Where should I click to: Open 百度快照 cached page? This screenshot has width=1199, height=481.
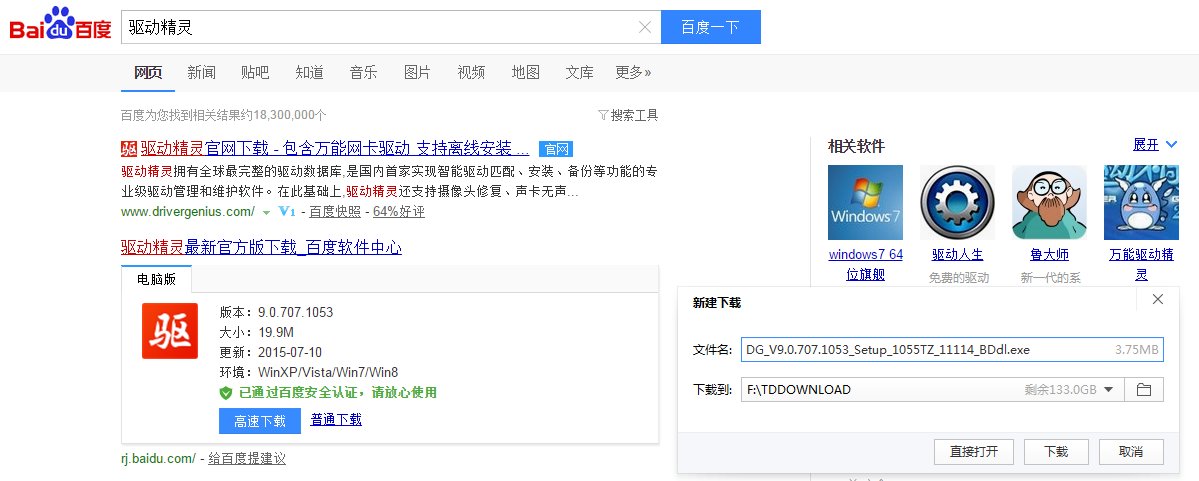pyautogui.click(x=335, y=211)
